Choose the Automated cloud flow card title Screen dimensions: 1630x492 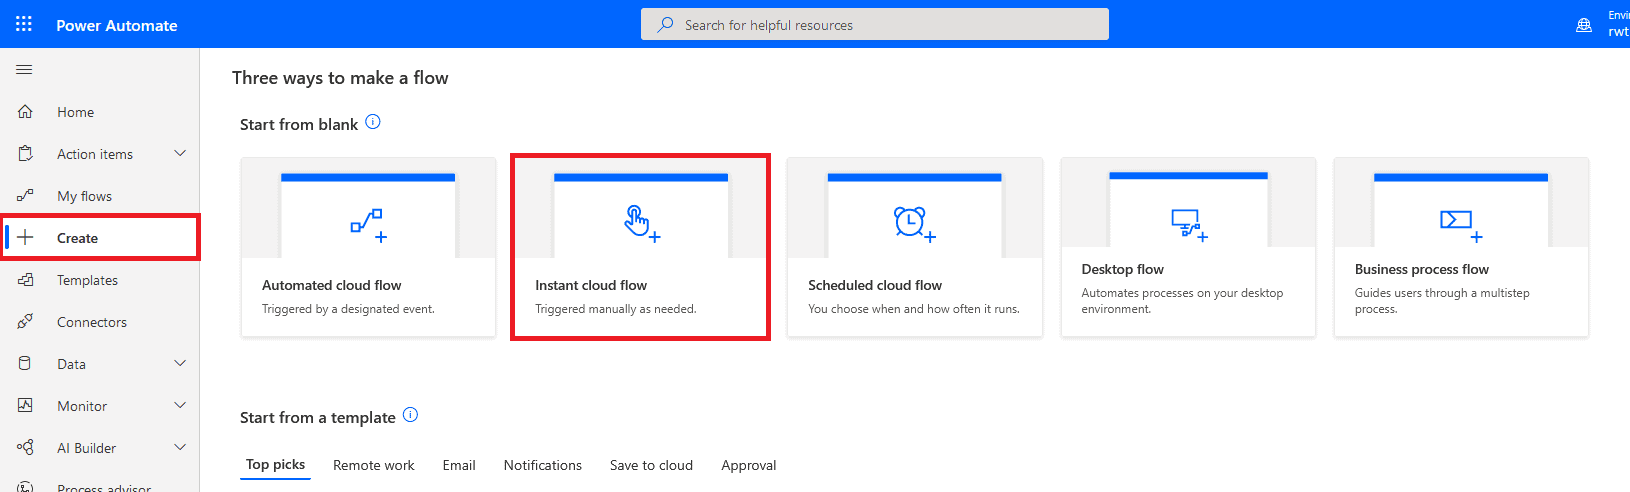332,285
